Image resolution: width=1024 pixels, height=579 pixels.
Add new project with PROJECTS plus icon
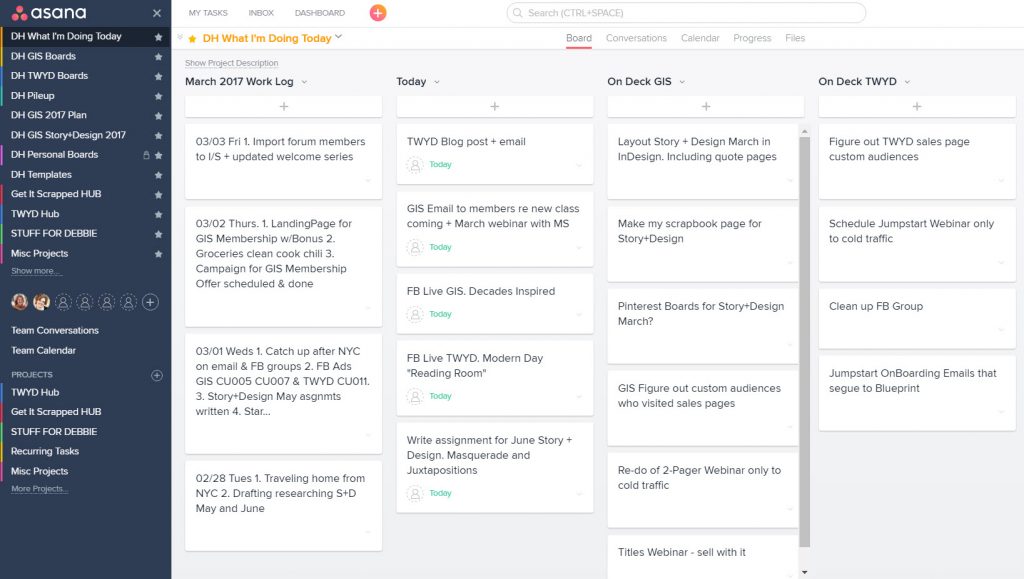pos(157,375)
